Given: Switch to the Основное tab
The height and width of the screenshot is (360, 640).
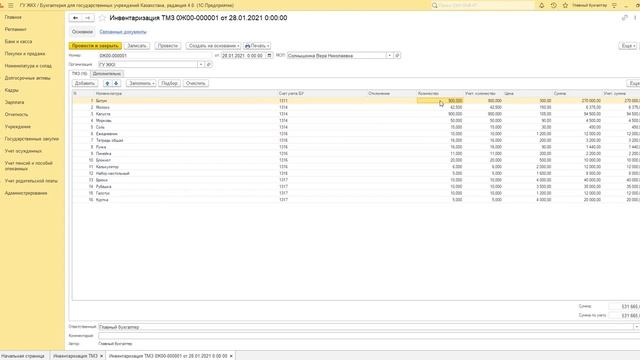Looking at the screenshot, I should pyautogui.click(x=82, y=32).
